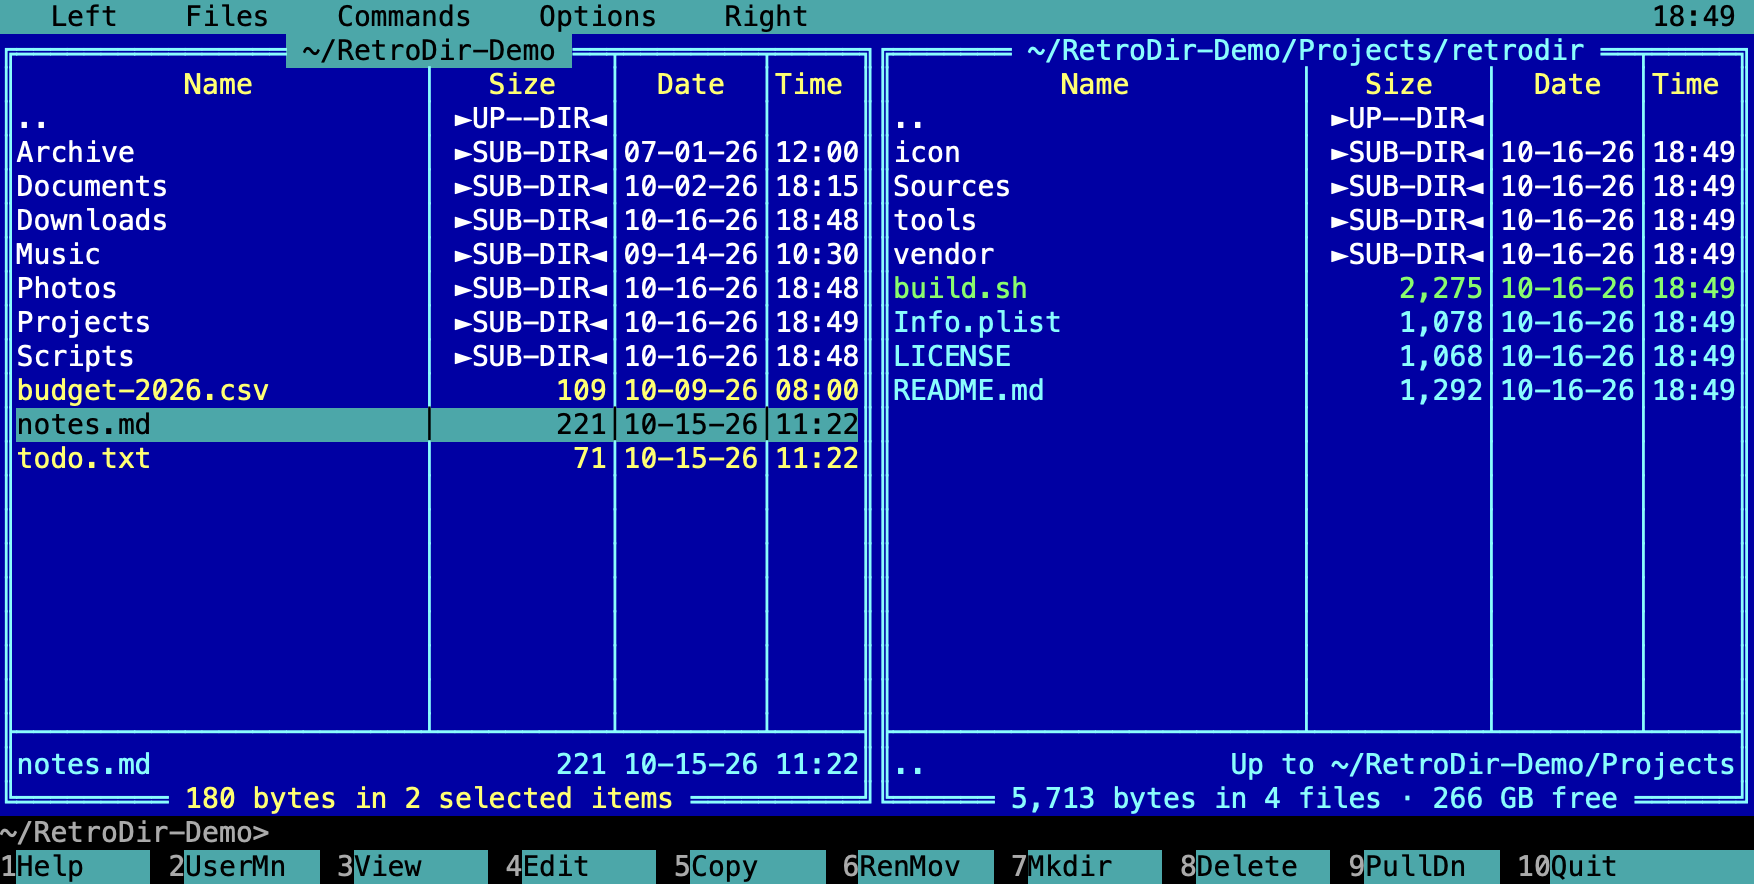Select the icon directory in right panel

click(x=1314, y=153)
